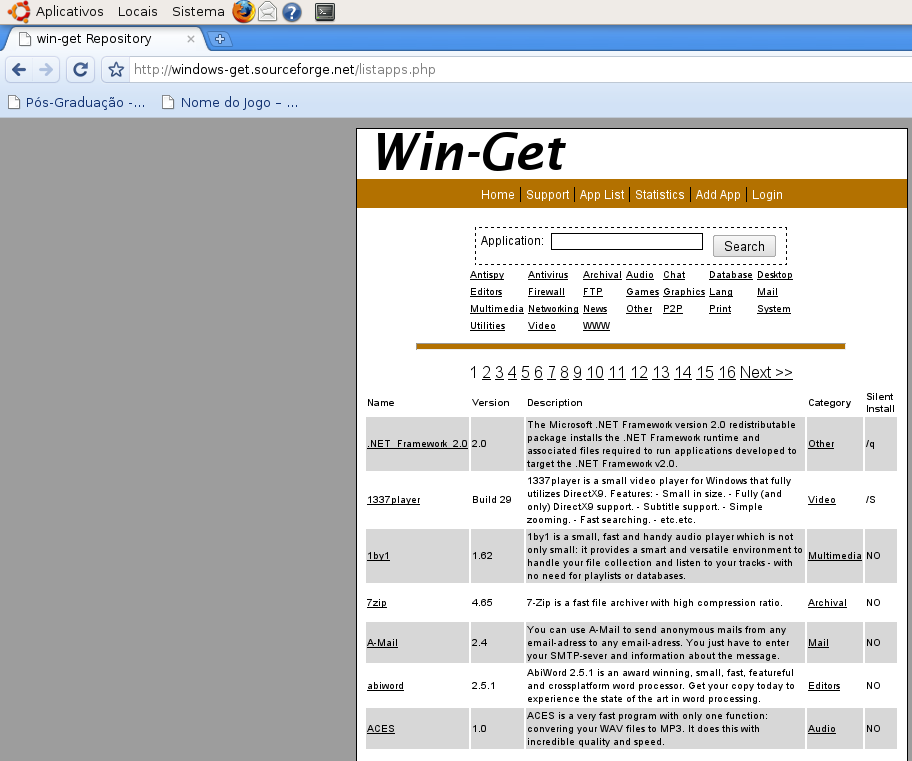912x761 pixels.
Task: Click the Win-Get logo heading
Action: coord(470,152)
